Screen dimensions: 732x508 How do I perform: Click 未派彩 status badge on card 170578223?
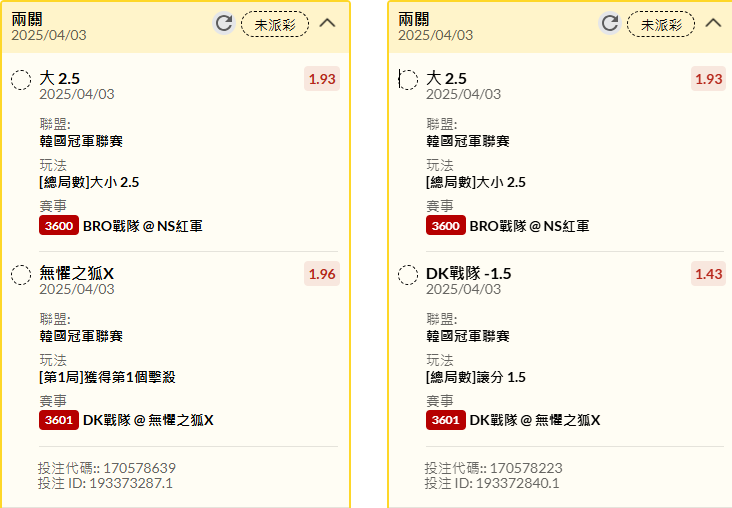tap(661, 24)
